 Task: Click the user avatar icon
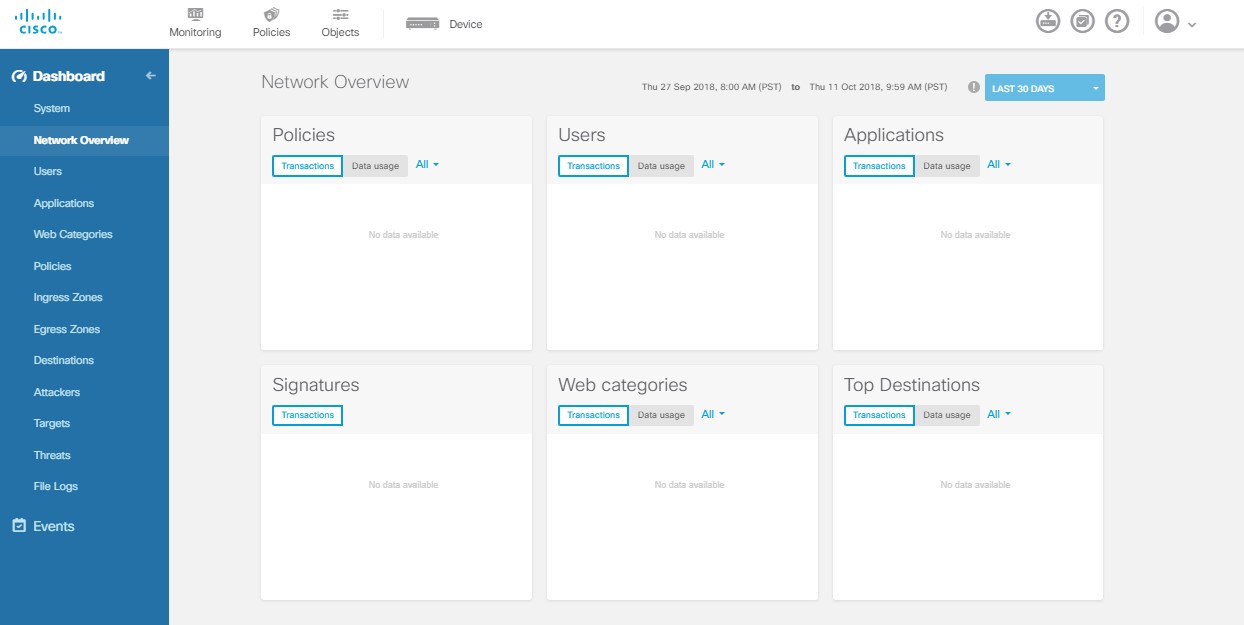pos(1165,20)
